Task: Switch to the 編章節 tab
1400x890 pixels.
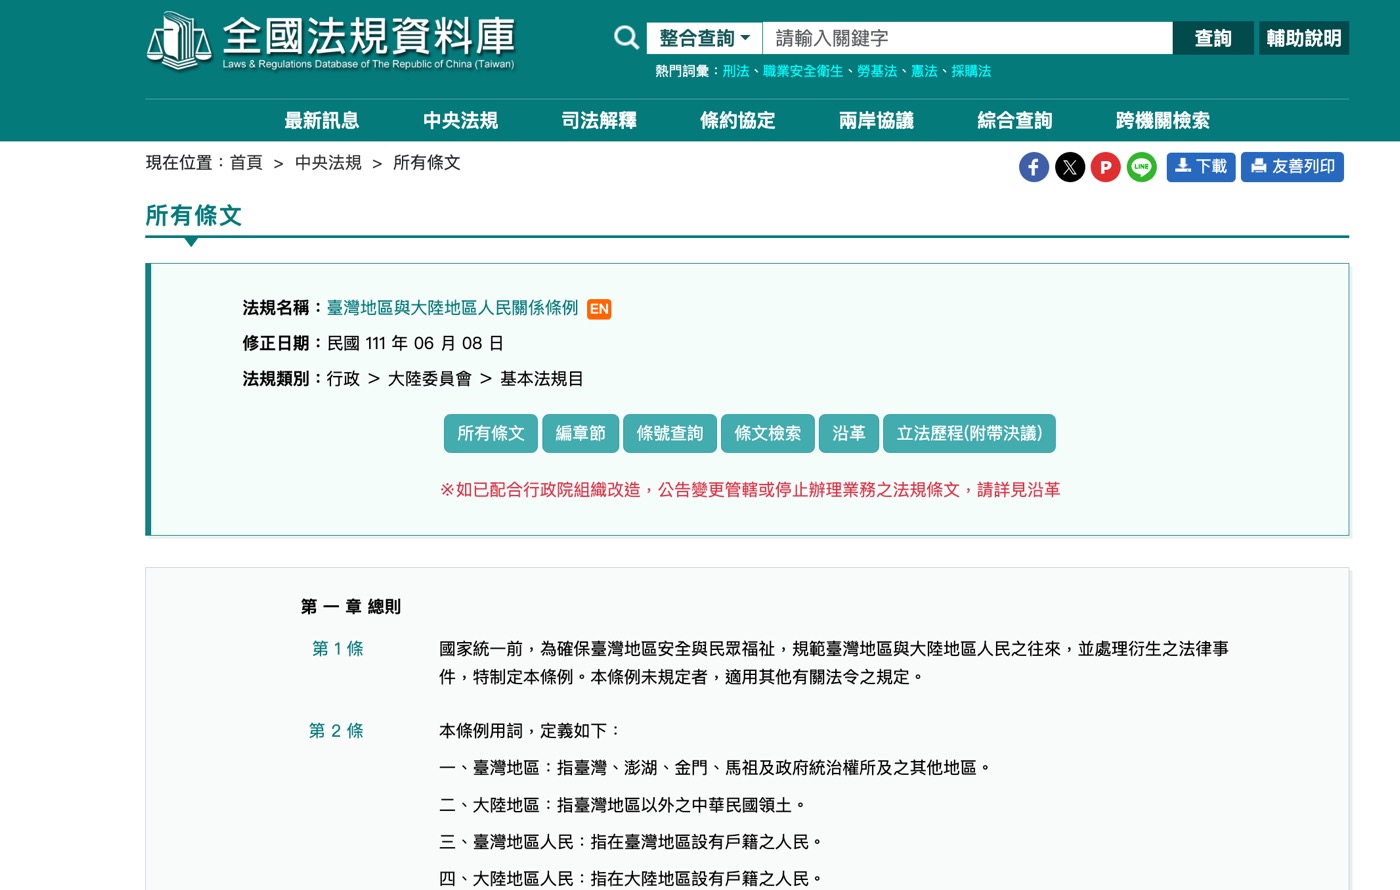Action: coord(580,433)
